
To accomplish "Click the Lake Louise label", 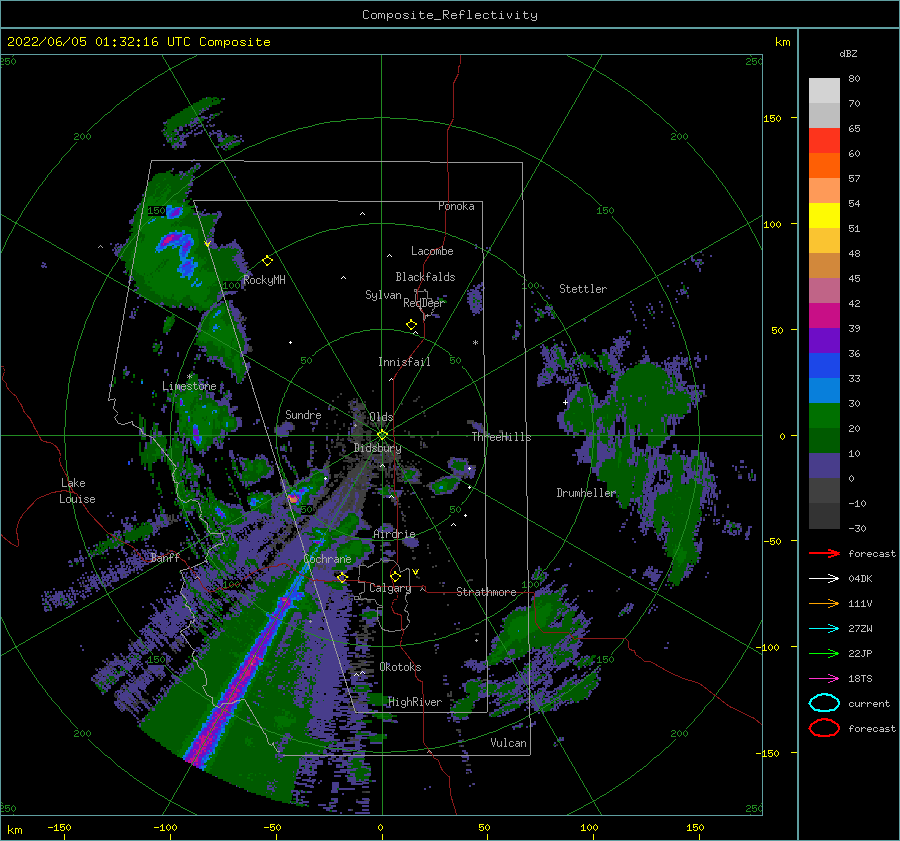I will 77,491.
